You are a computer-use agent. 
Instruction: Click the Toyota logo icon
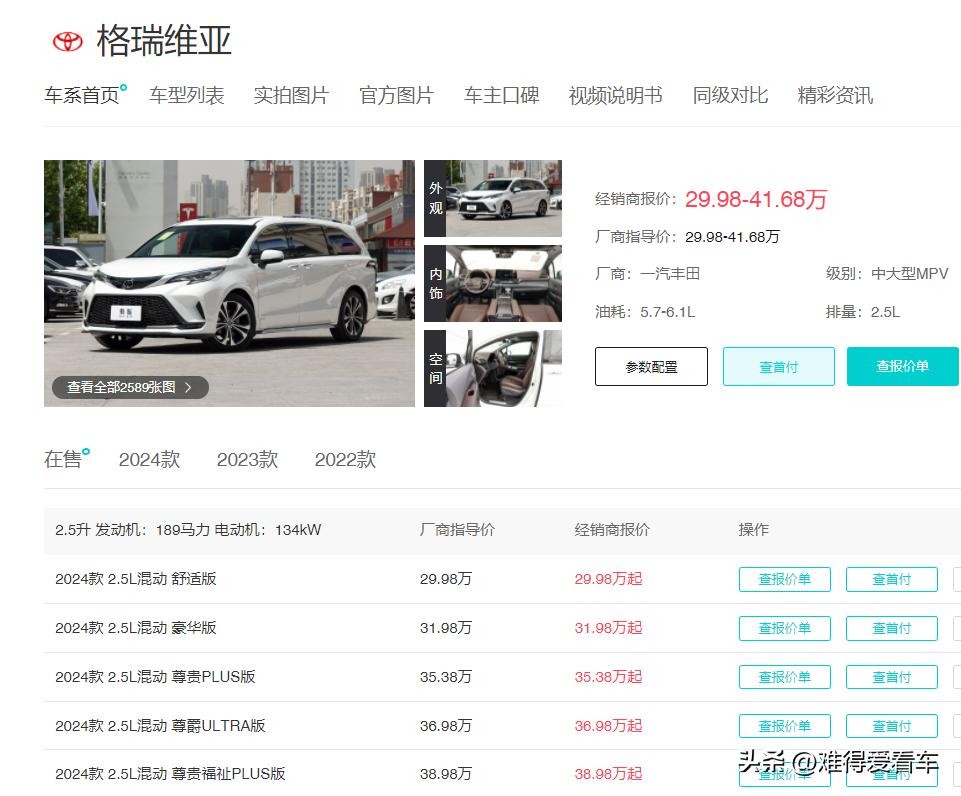tap(68, 41)
